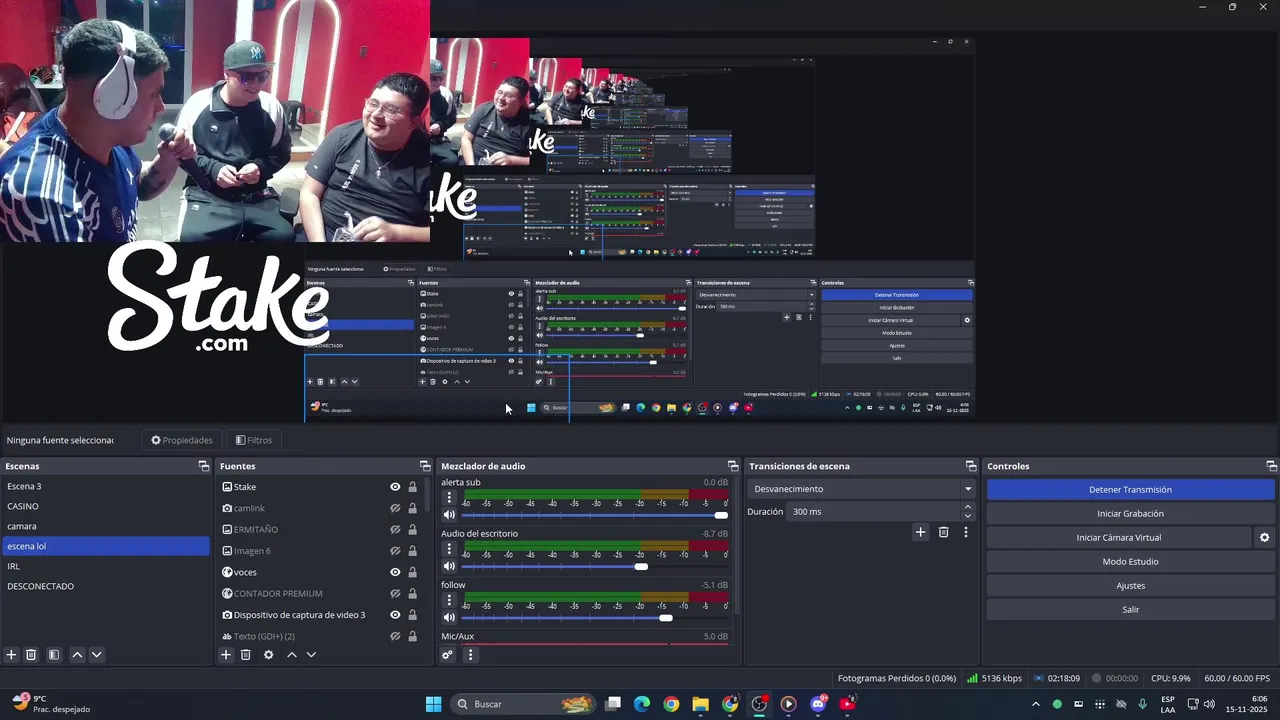Open advanced audio properties gear icon

click(x=447, y=655)
